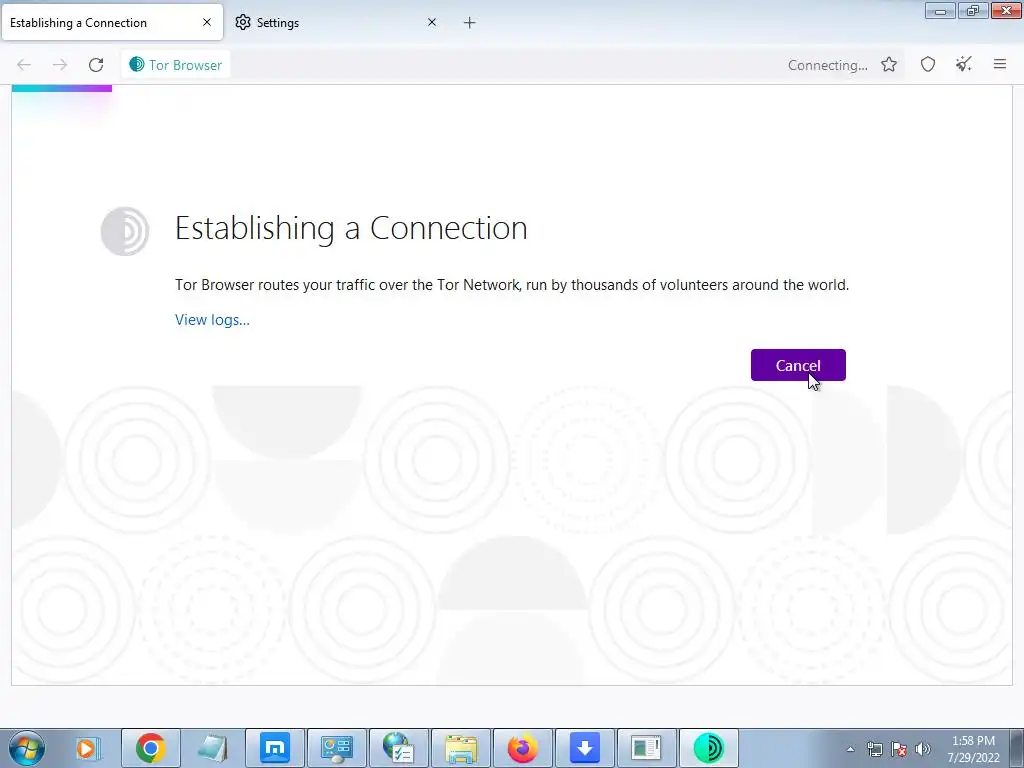Open a new tab with plus icon
This screenshot has height=768, width=1024.
click(470, 23)
